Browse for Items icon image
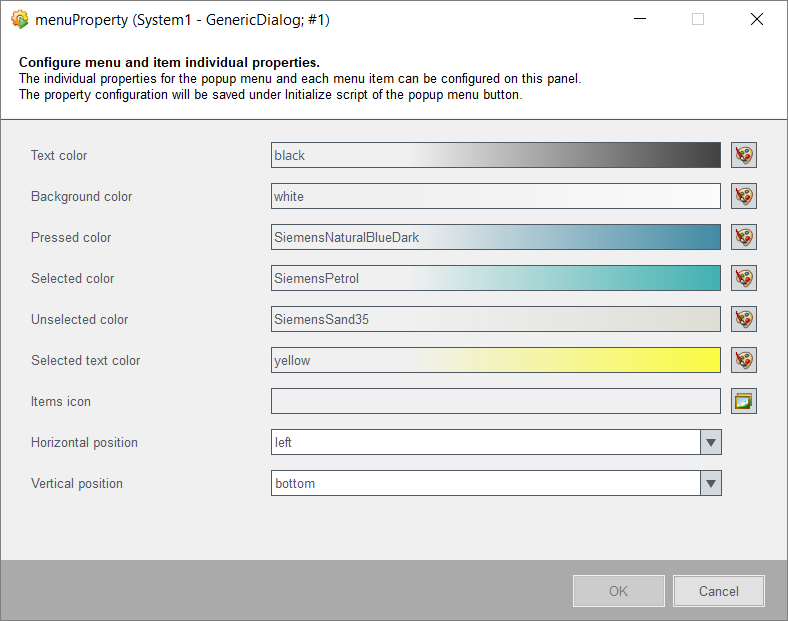Viewport: 788px width, 621px height. 743,401
